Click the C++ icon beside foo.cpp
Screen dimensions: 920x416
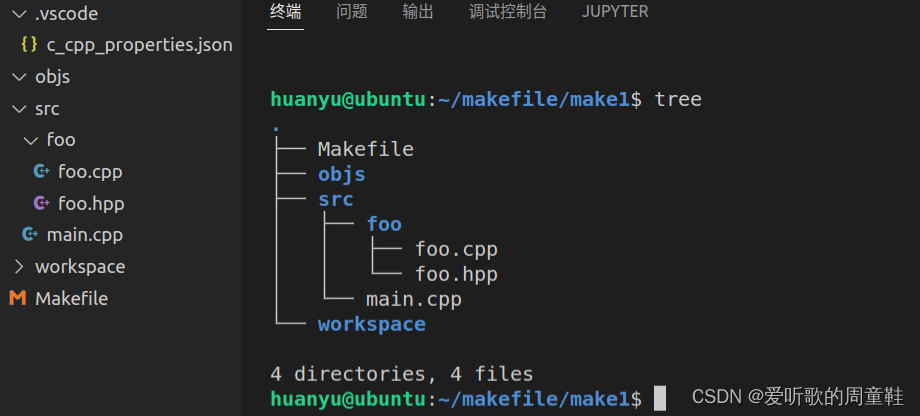42,171
